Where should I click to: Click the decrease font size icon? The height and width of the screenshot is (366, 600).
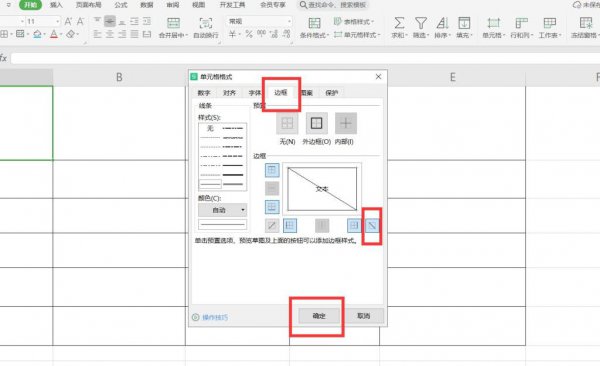pos(80,21)
